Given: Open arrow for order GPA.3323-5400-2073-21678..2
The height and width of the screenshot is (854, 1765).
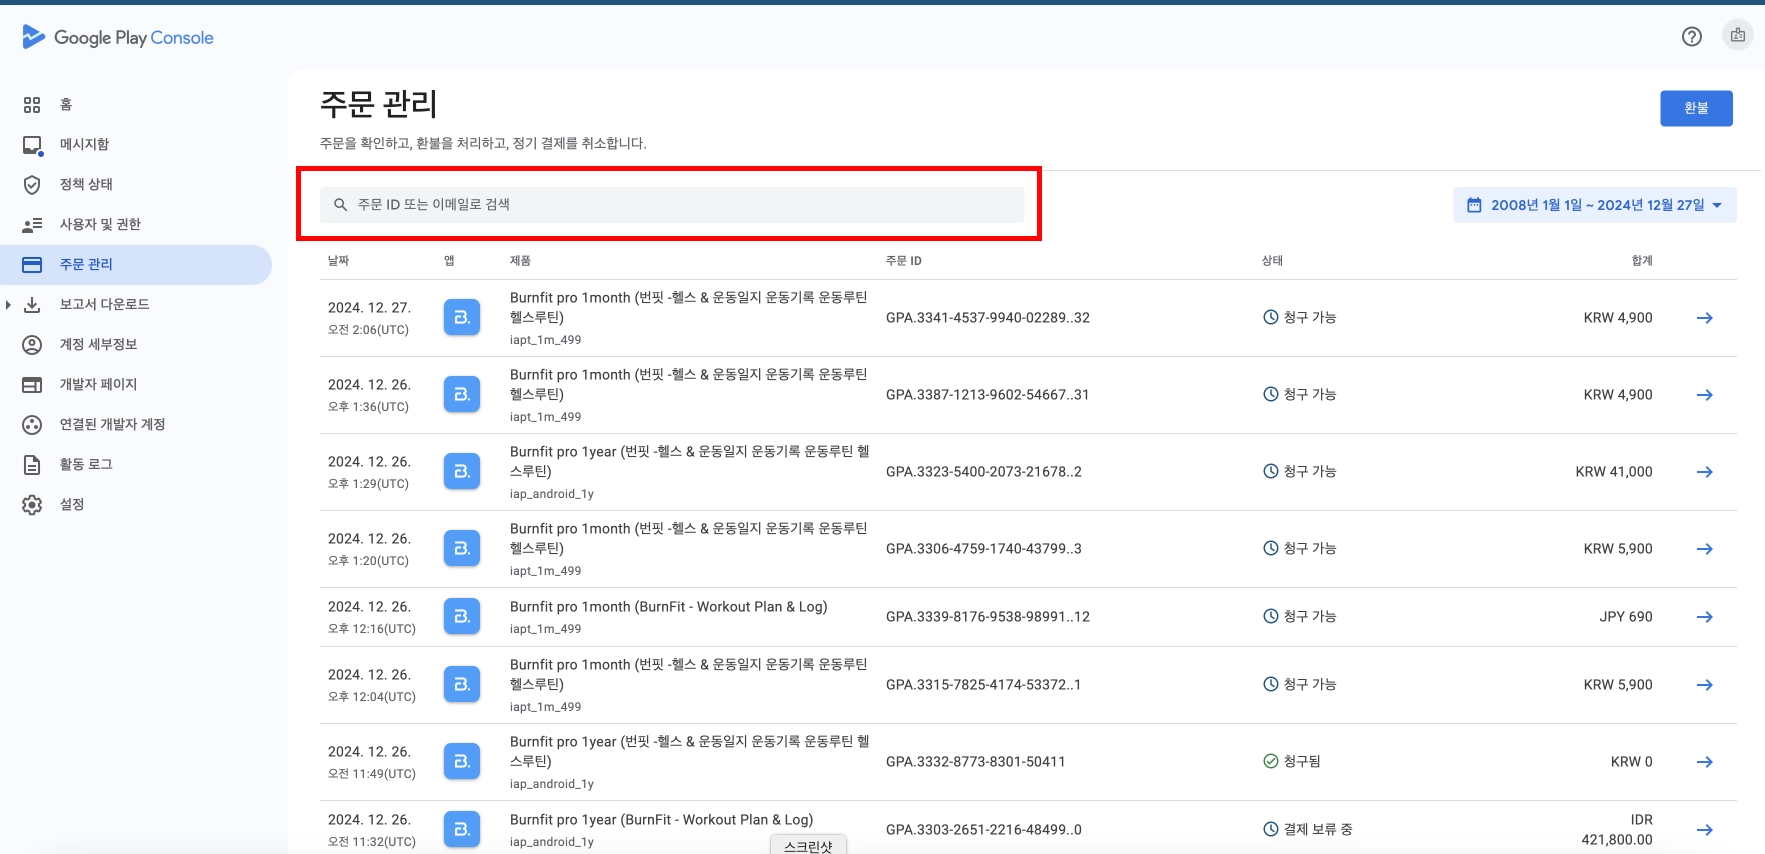Looking at the screenshot, I should pos(1705,472).
